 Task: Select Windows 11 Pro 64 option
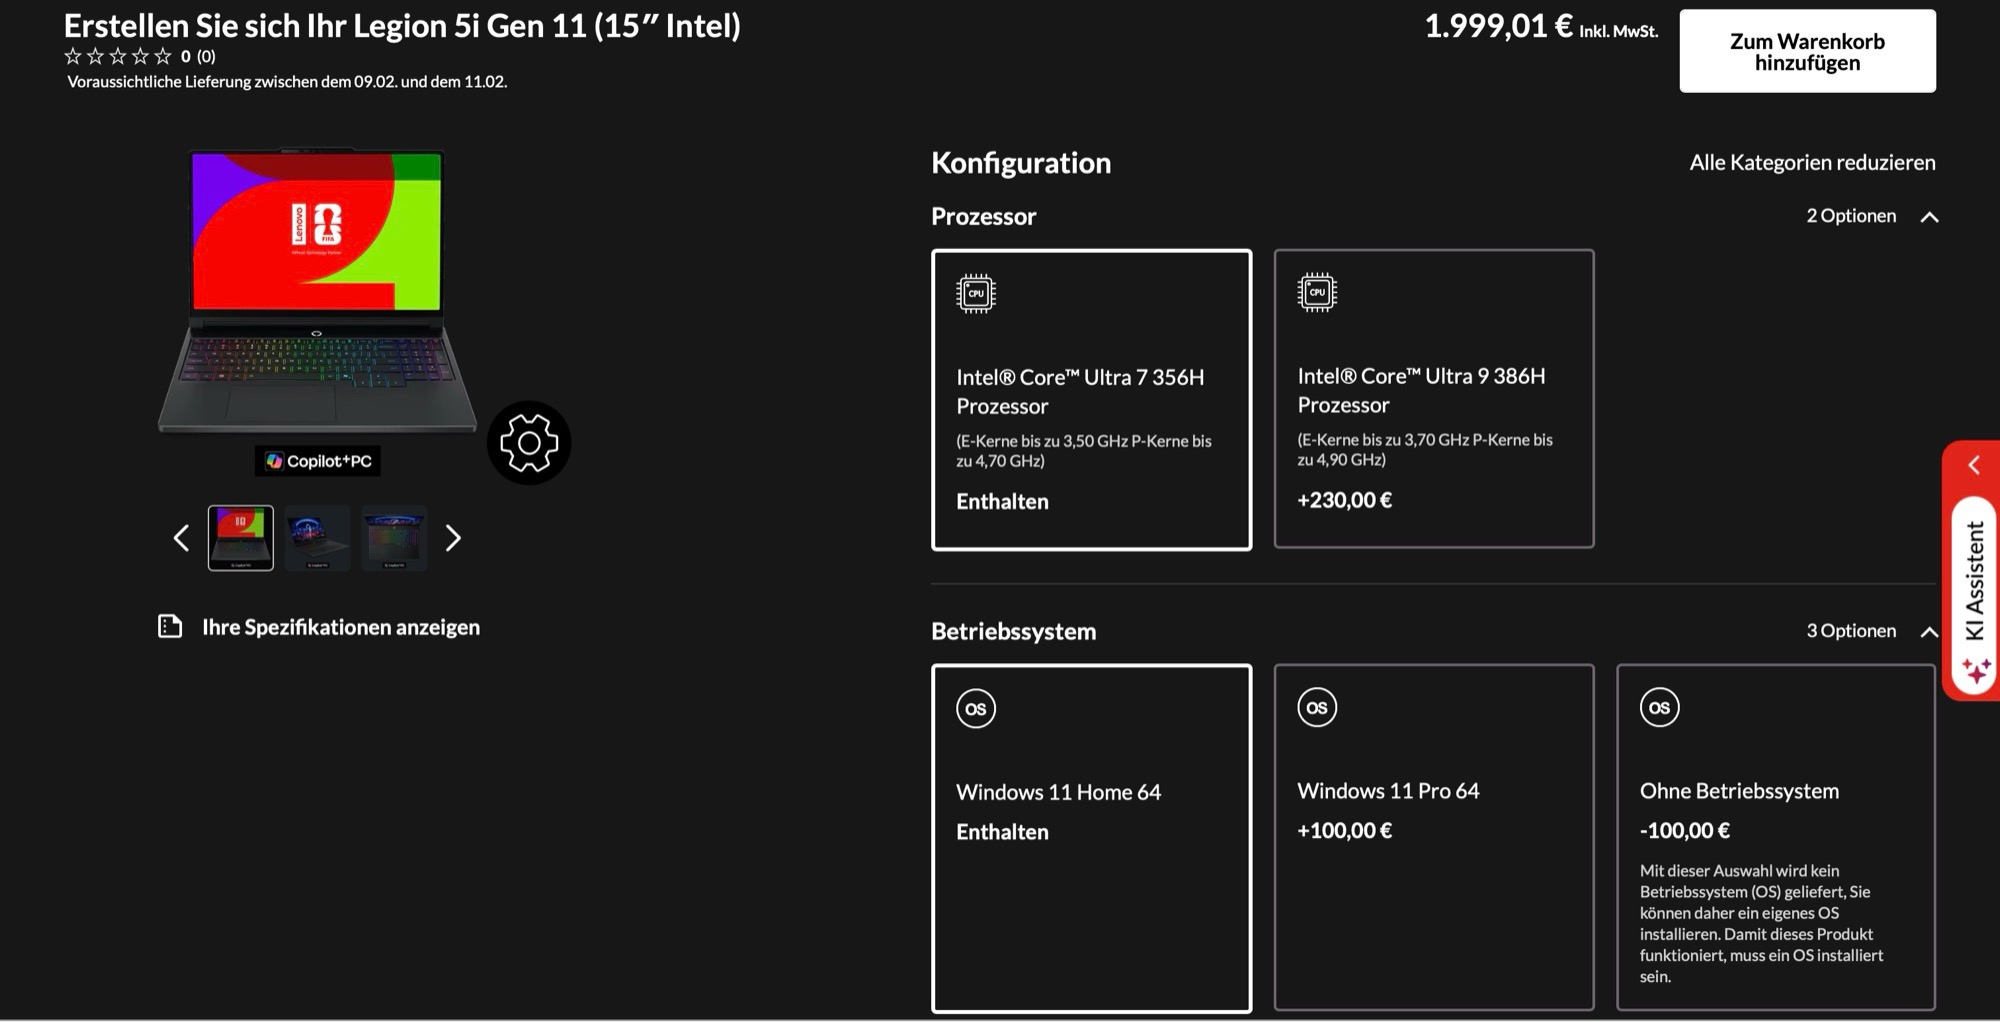pos(1434,838)
